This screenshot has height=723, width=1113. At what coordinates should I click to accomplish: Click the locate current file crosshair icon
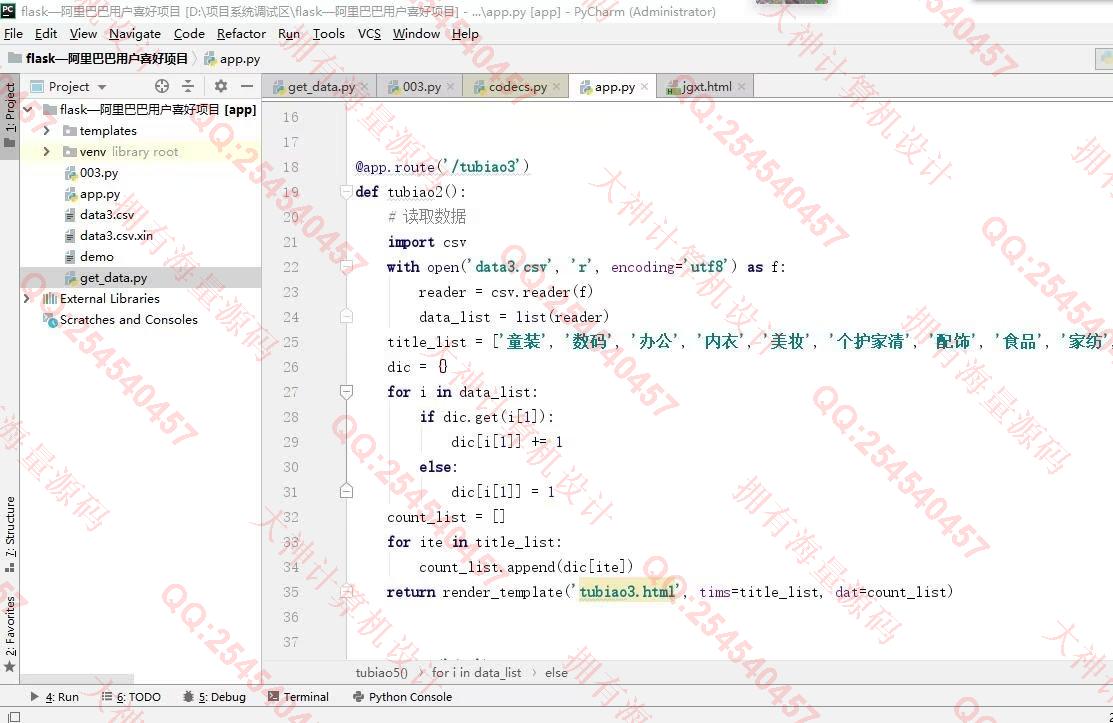tap(162, 86)
